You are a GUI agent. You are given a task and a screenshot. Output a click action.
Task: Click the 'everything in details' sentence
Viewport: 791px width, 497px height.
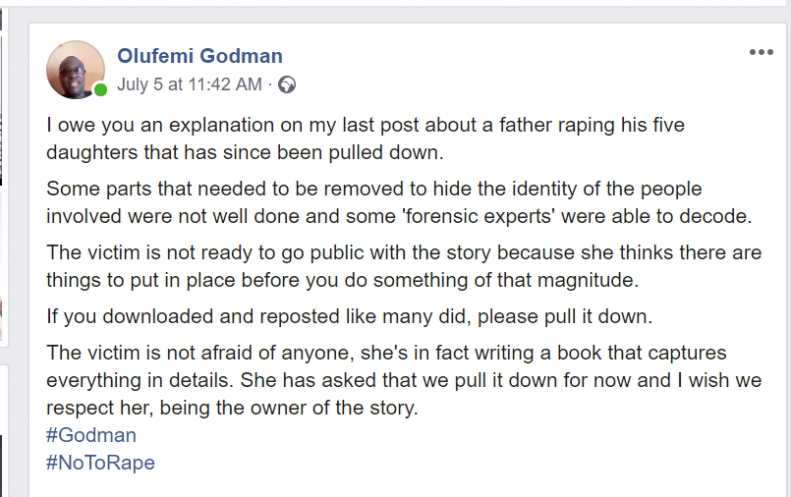[x=140, y=380]
